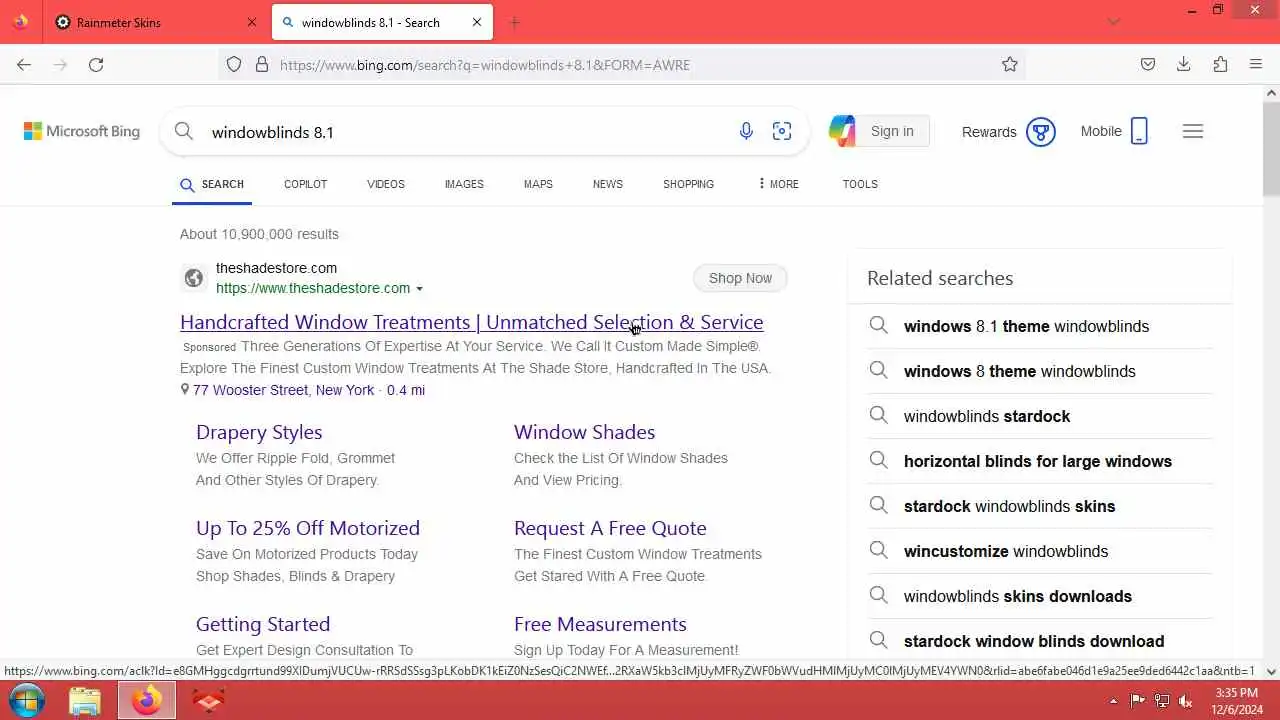
Task: Switch to Rainmeter Skins tab
Action: [148, 22]
